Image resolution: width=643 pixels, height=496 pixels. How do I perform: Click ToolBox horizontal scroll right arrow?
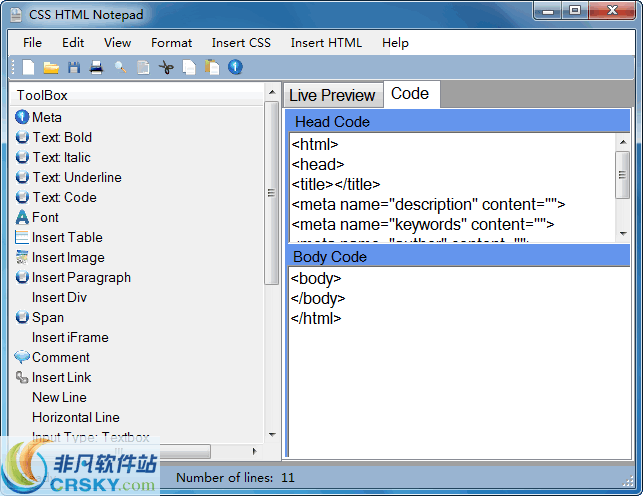pos(255,451)
